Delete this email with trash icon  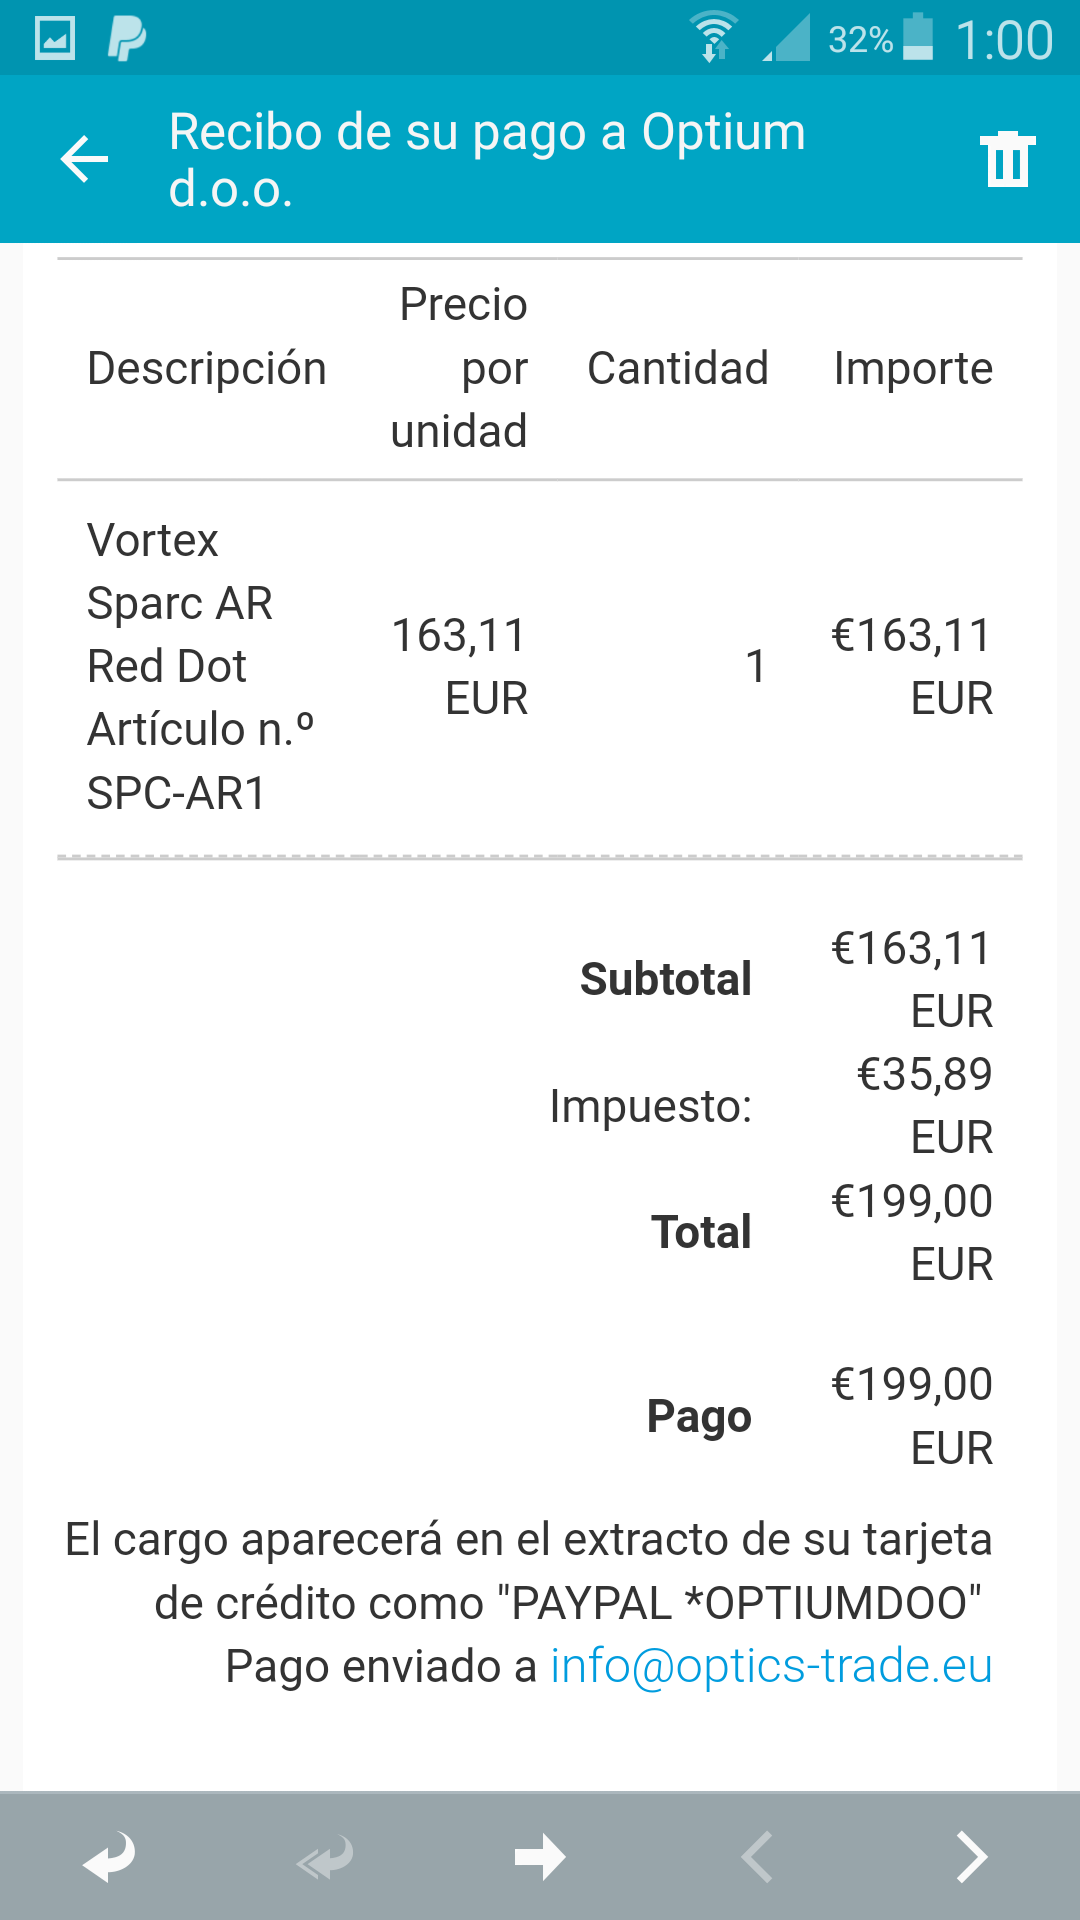[1007, 159]
